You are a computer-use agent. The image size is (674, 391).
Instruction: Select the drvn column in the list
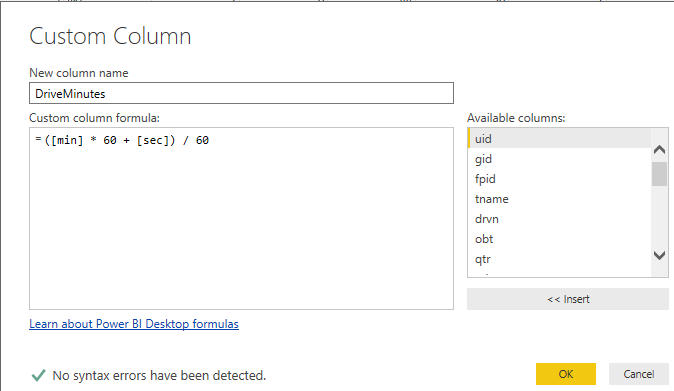560,219
